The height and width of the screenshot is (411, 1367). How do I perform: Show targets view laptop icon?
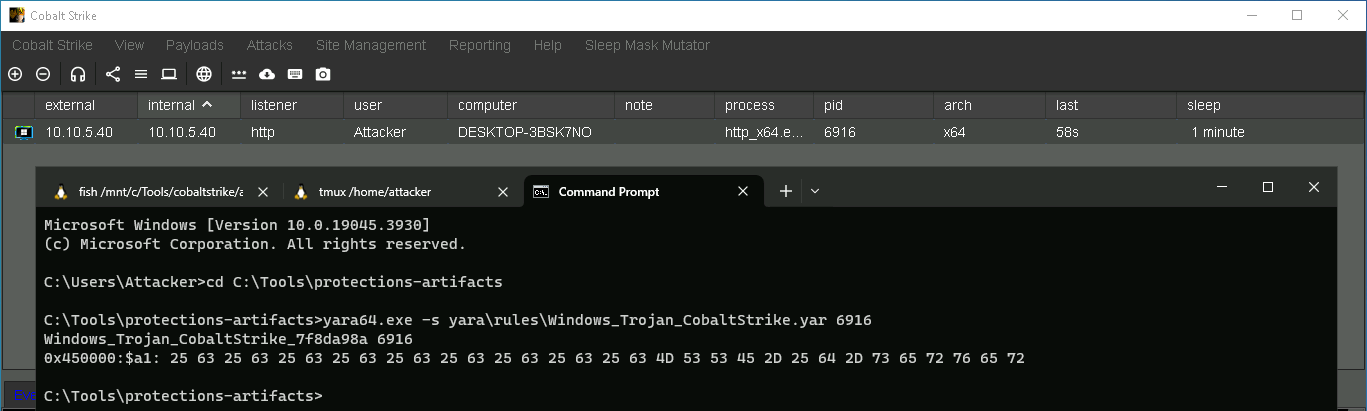point(169,74)
